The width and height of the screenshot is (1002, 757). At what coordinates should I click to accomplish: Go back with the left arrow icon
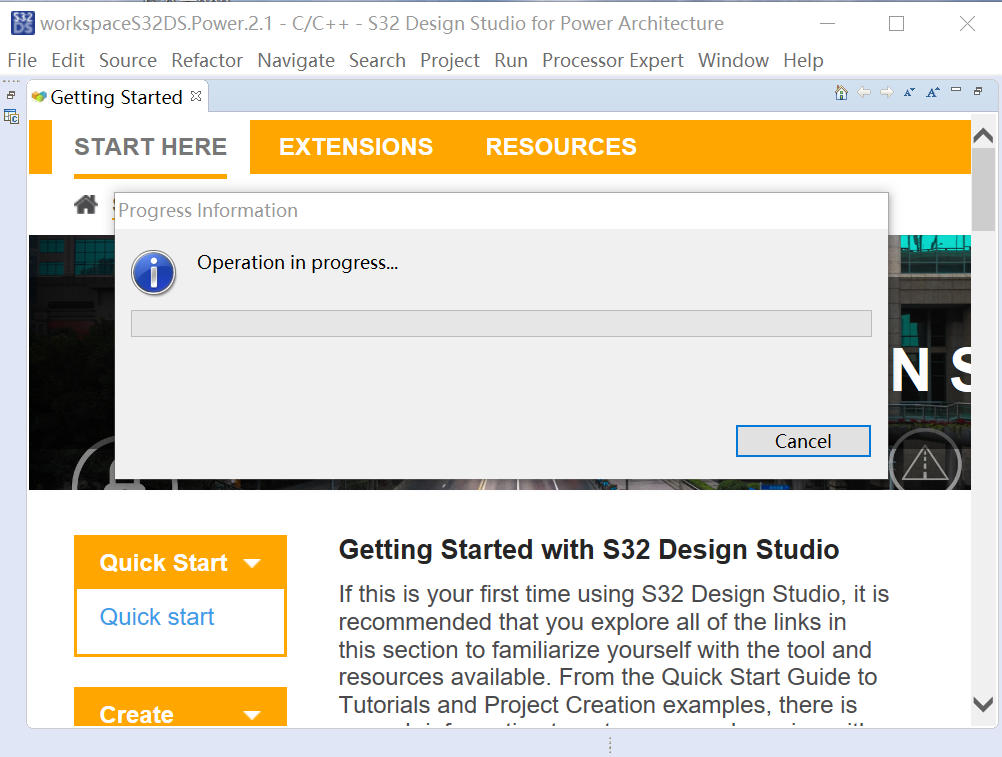click(864, 93)
